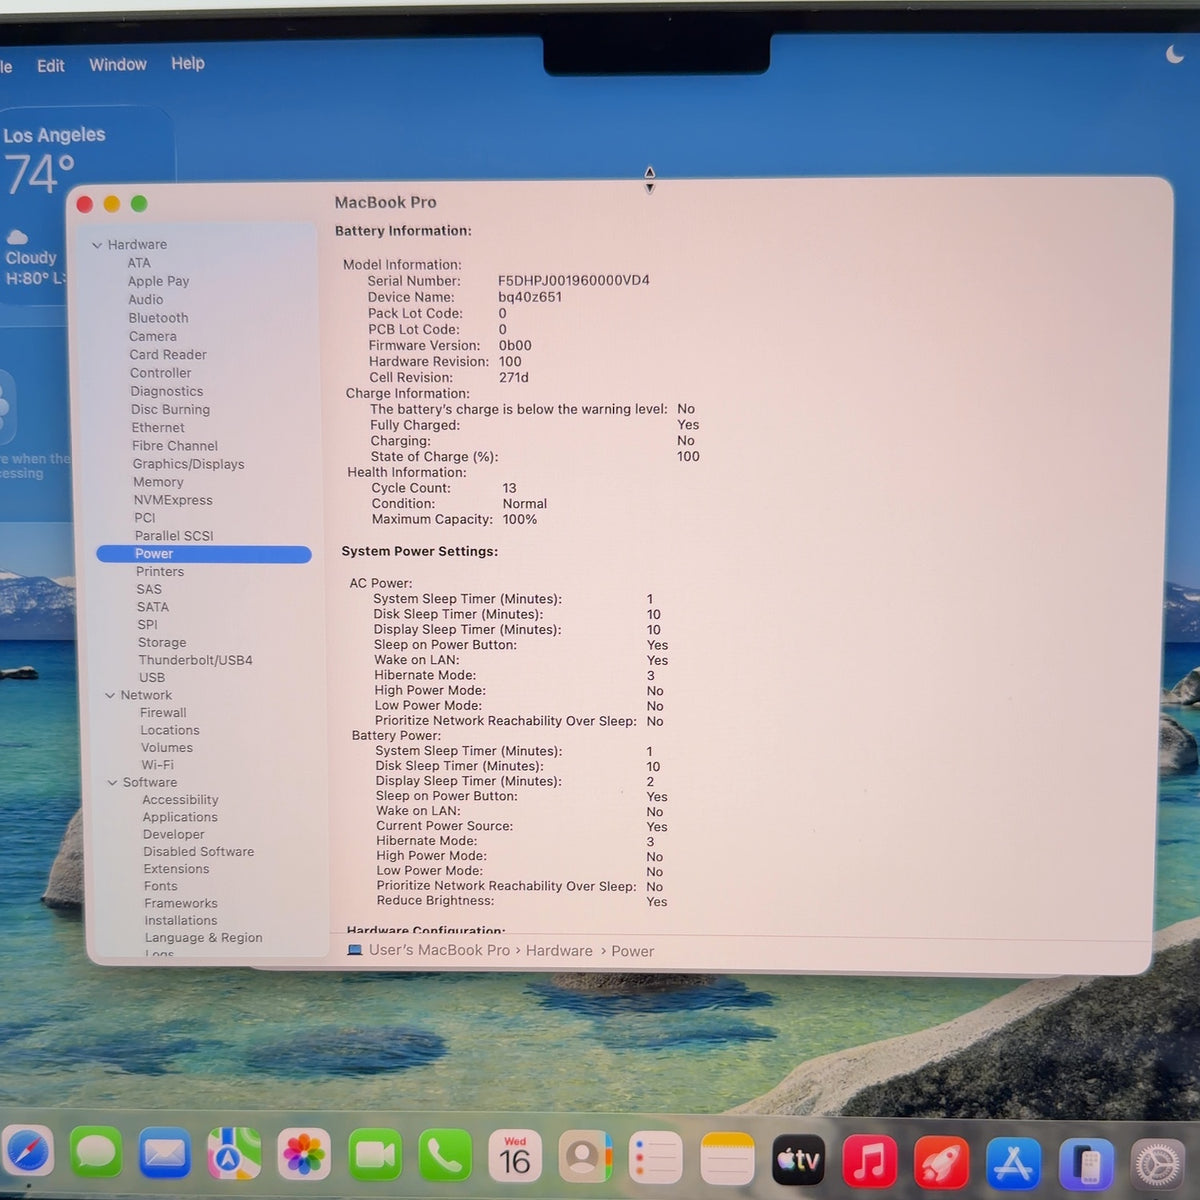
Task: Open Maps app in Dock
Action: 234,1156
